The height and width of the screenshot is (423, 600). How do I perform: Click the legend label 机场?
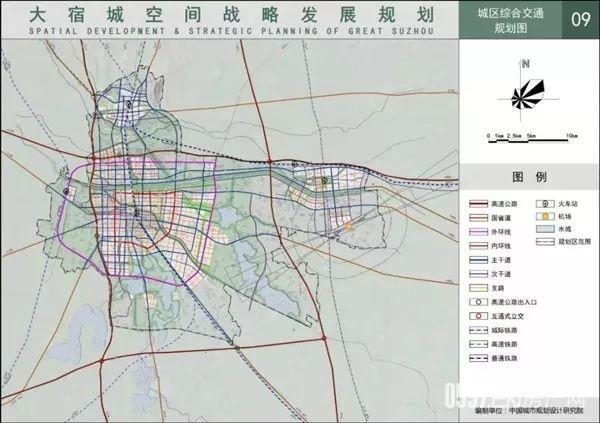tap(565, 217)
